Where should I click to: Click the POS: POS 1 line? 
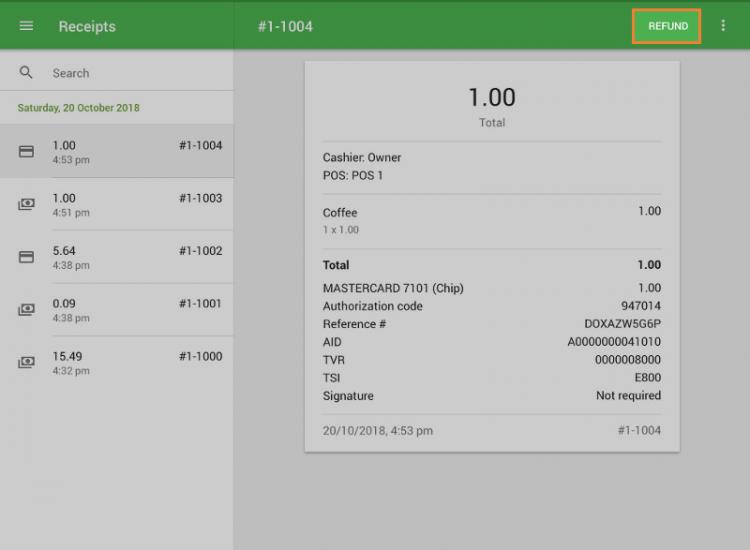[353, 176]
